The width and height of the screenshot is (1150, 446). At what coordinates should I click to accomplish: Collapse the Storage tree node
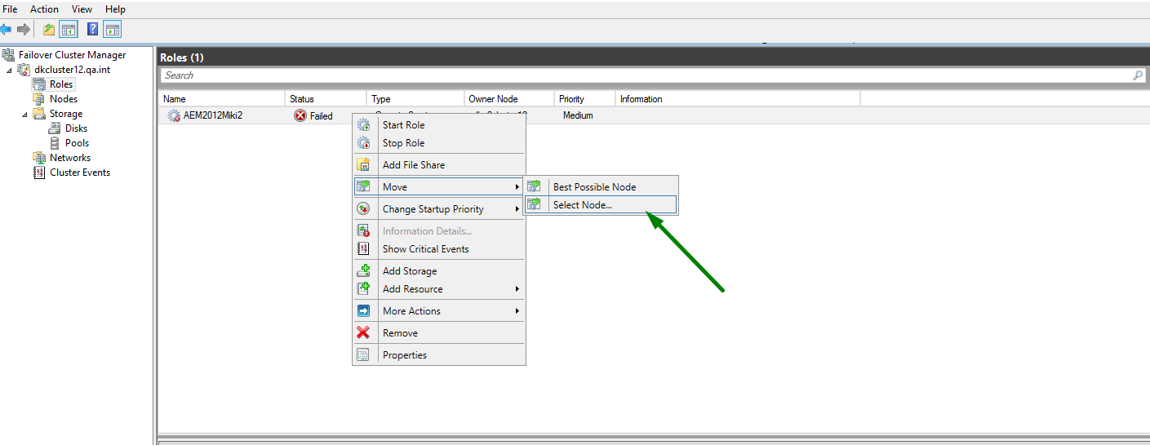pos(26,114)
